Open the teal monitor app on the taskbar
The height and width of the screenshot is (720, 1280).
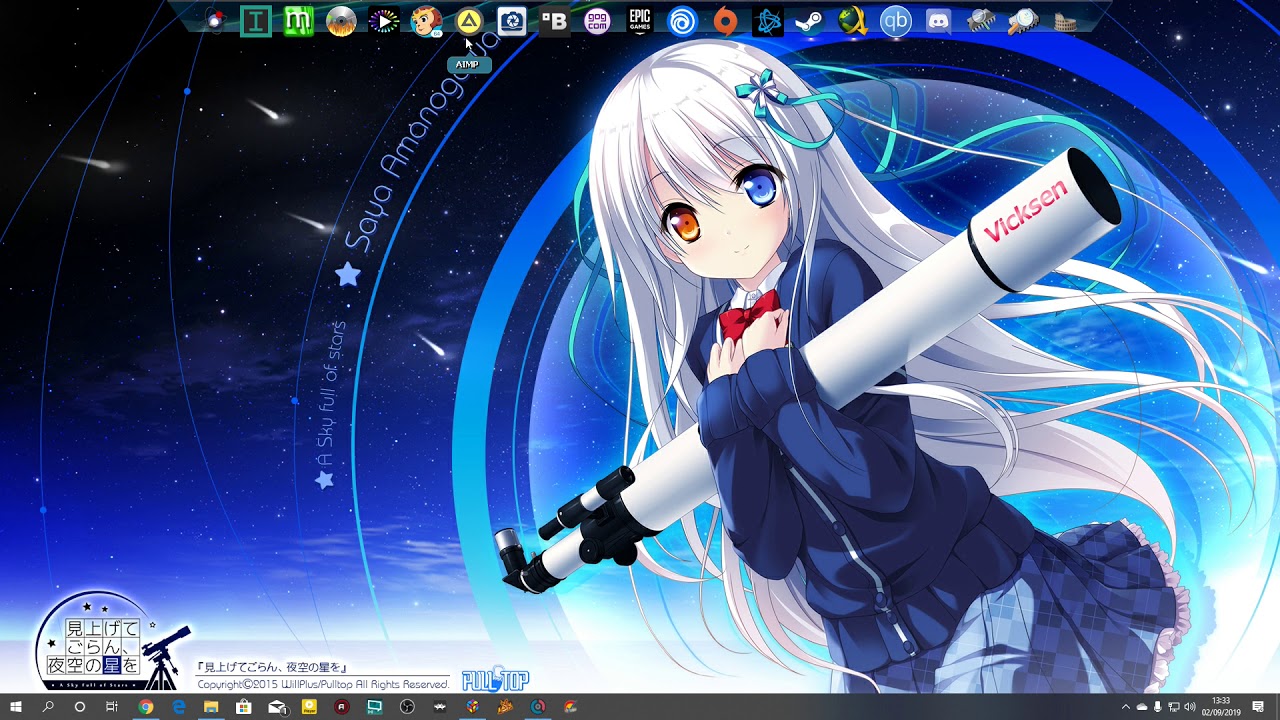coord(375,707)
